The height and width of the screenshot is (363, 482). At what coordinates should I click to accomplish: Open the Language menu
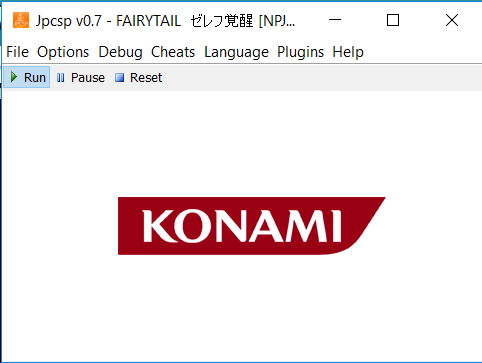(x=236, y=52)
